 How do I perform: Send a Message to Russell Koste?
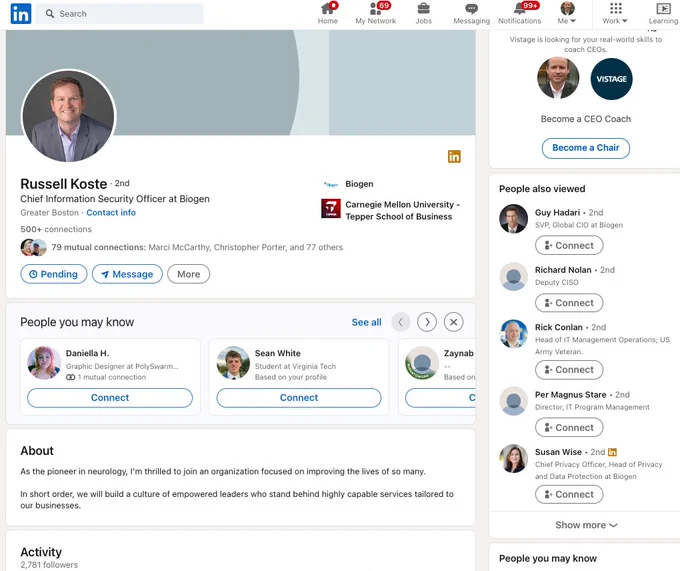tap(127, 274)
